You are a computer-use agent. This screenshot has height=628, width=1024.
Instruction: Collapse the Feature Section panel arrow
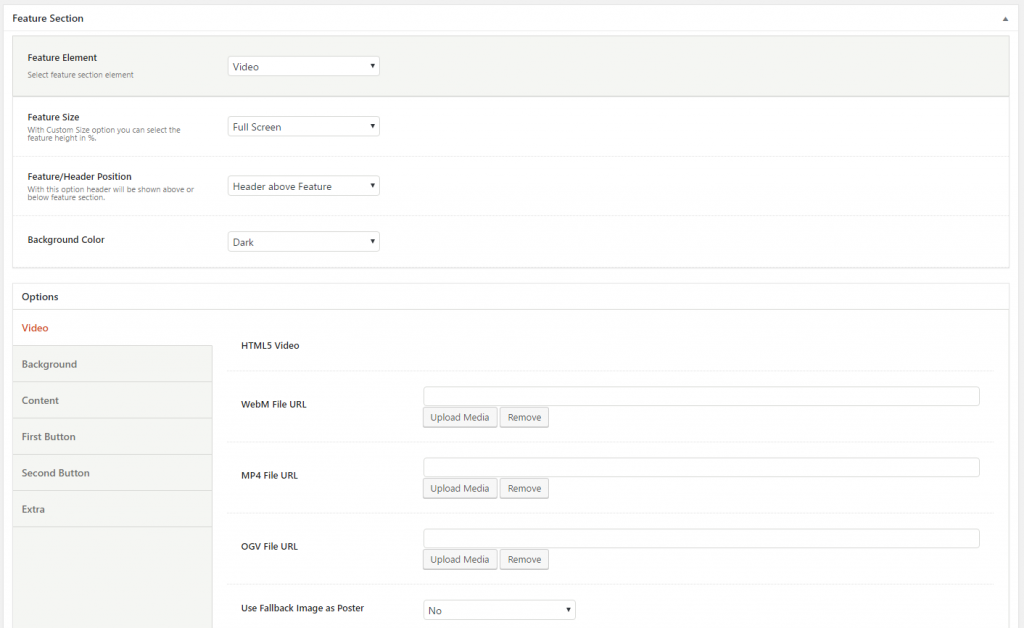[1004, 19]
